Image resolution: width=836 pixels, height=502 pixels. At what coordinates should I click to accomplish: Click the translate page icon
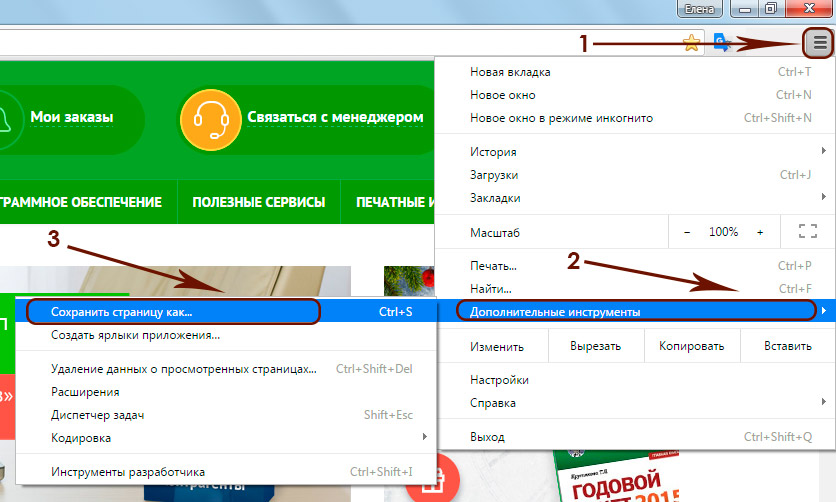click(x=722, y=43)
